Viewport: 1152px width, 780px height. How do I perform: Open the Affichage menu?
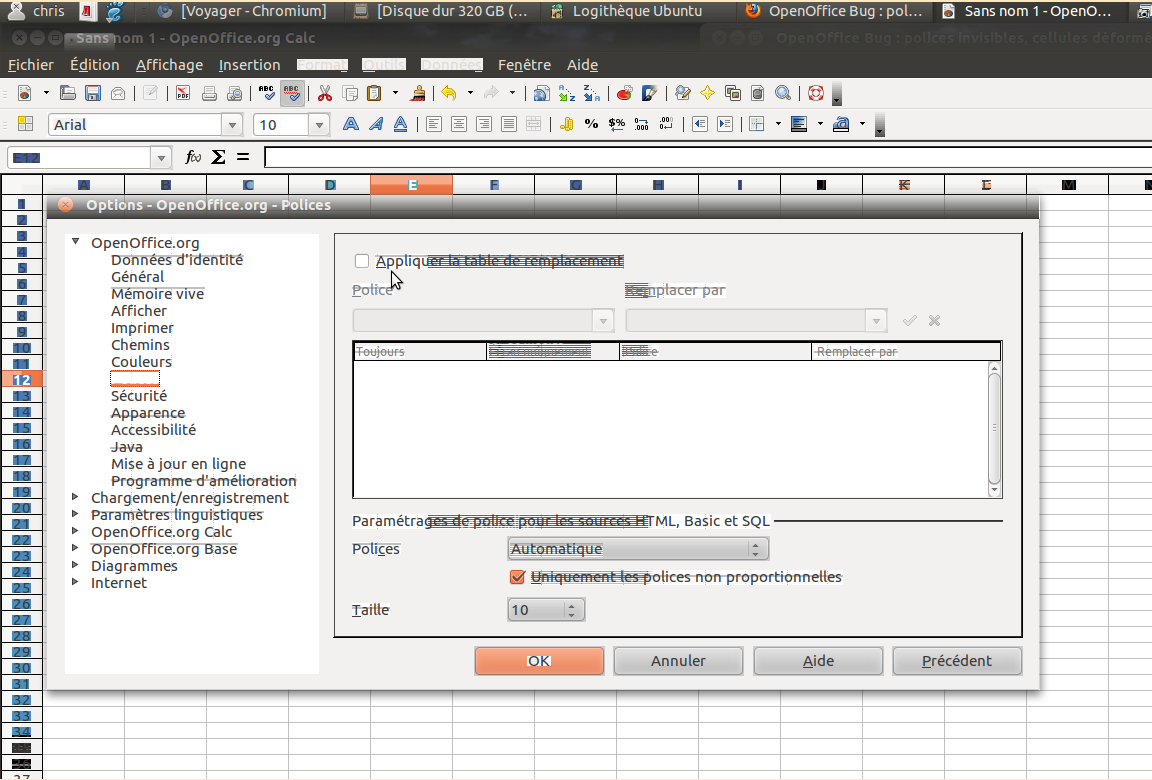(169, 65)
